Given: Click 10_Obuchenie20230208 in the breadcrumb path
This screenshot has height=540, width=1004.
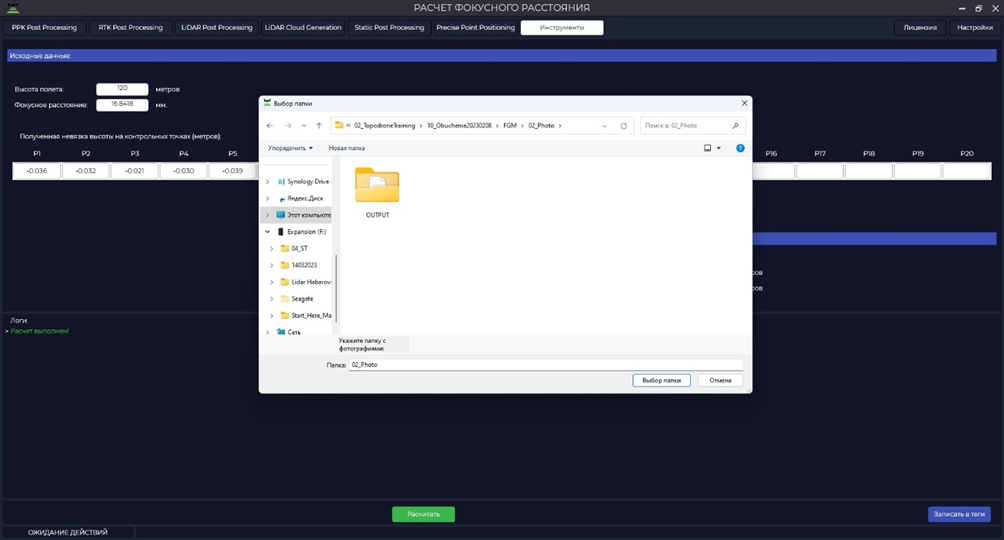Looking at the screenshot, I should click(459, 126).
